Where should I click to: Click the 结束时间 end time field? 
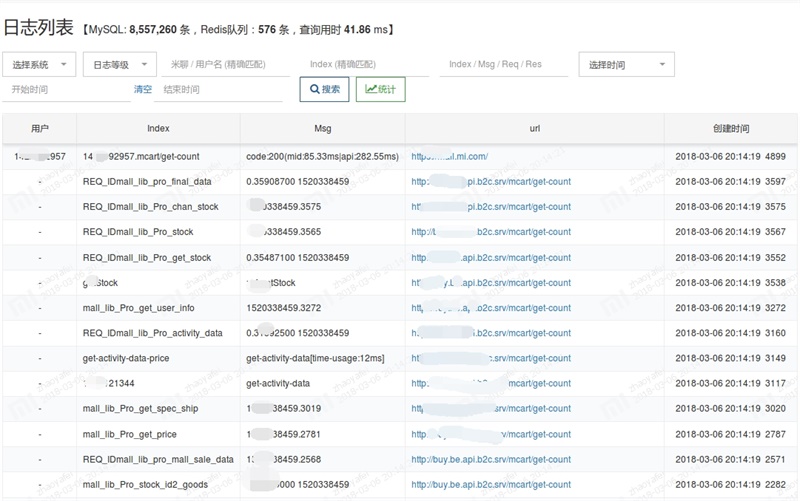coord(218,89)
